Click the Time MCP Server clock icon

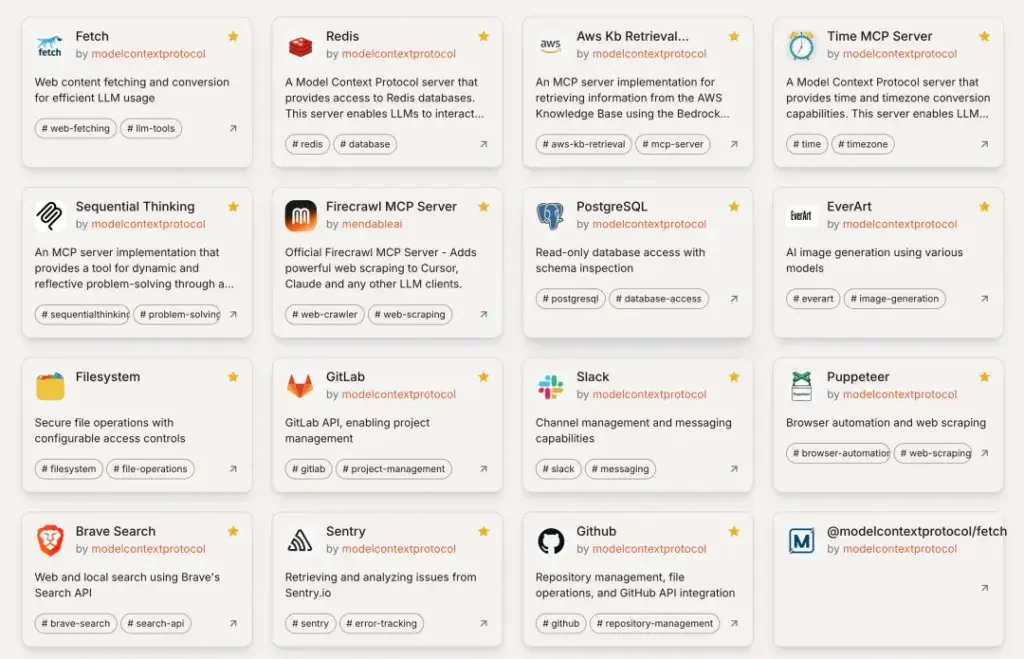[801, 46]
